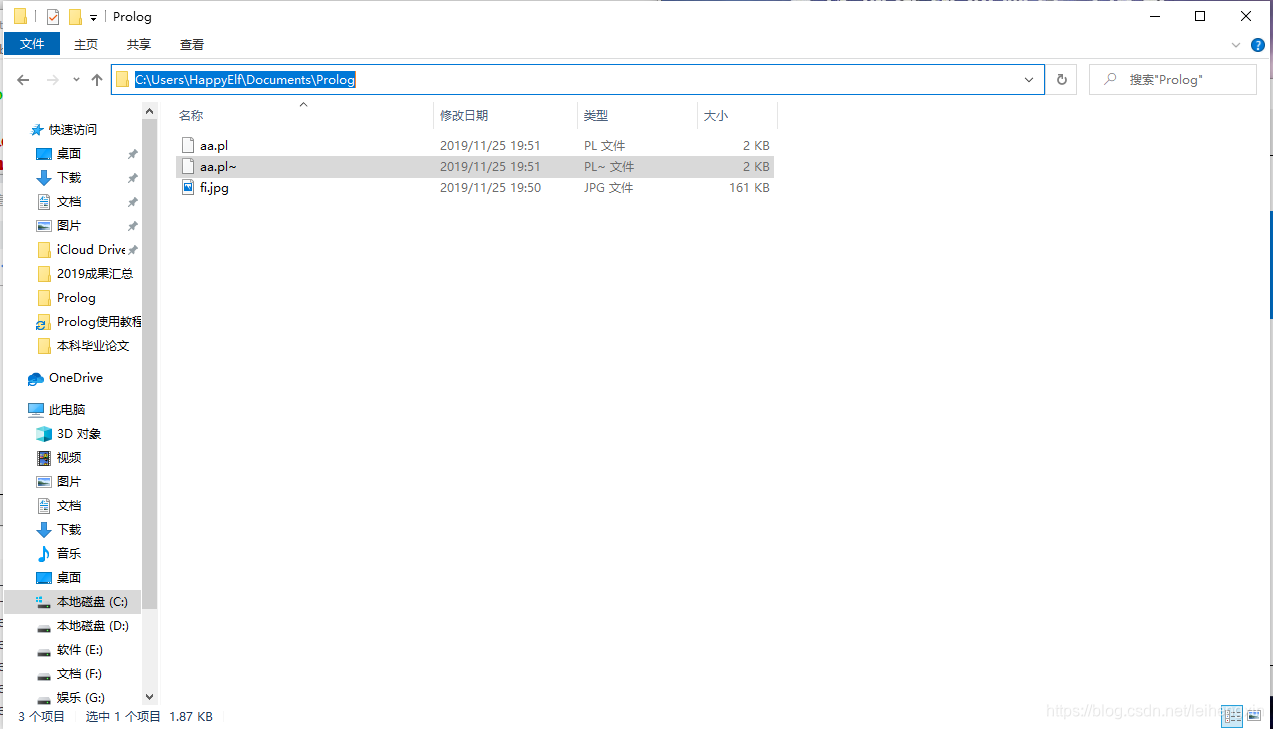Unpin 桌面 using its pin icon
The image size is (1273, 729).
(130, 153)
